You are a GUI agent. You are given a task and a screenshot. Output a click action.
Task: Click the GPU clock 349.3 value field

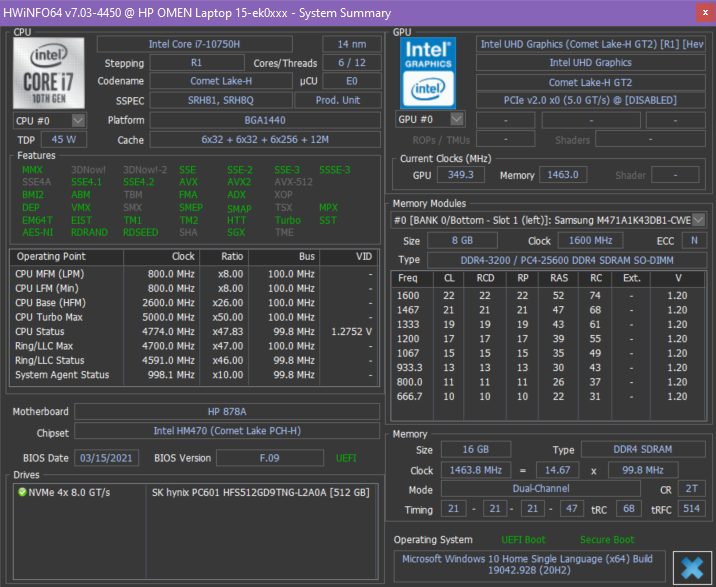462,175
